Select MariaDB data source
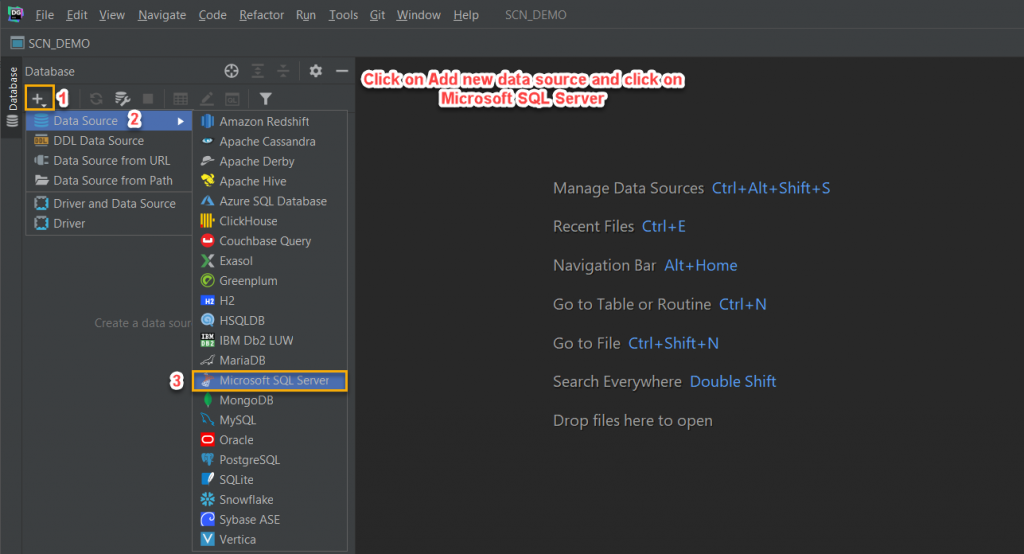1024x554 pixels. [x=270, y=361]
